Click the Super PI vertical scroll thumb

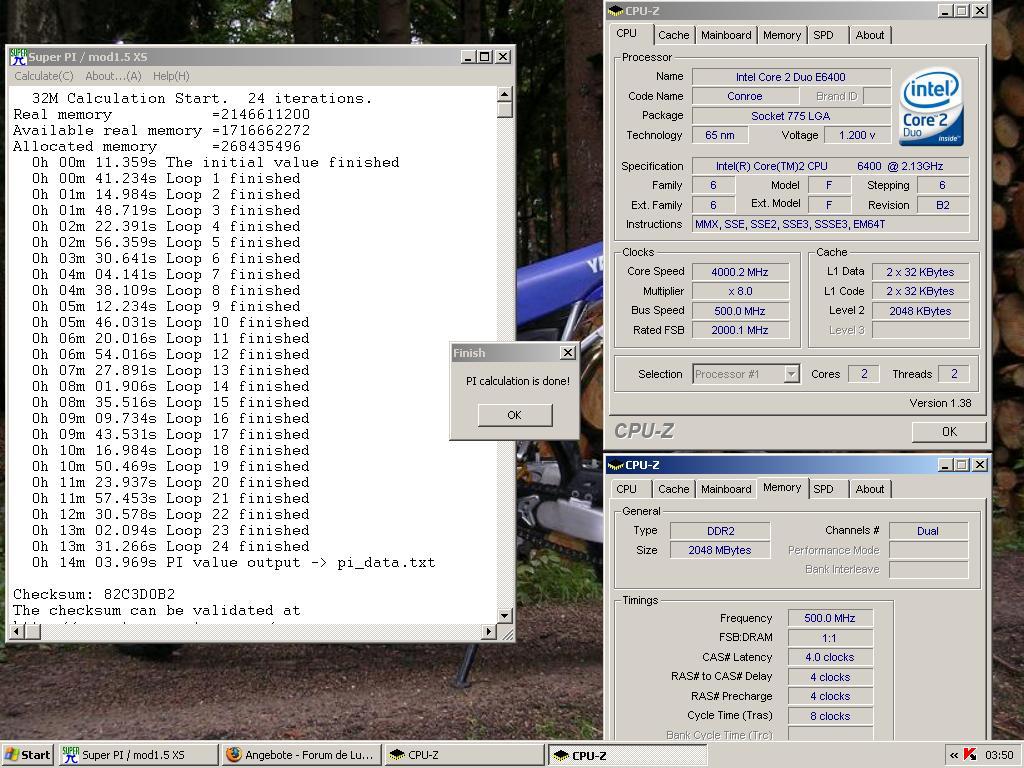coord(504,110)
